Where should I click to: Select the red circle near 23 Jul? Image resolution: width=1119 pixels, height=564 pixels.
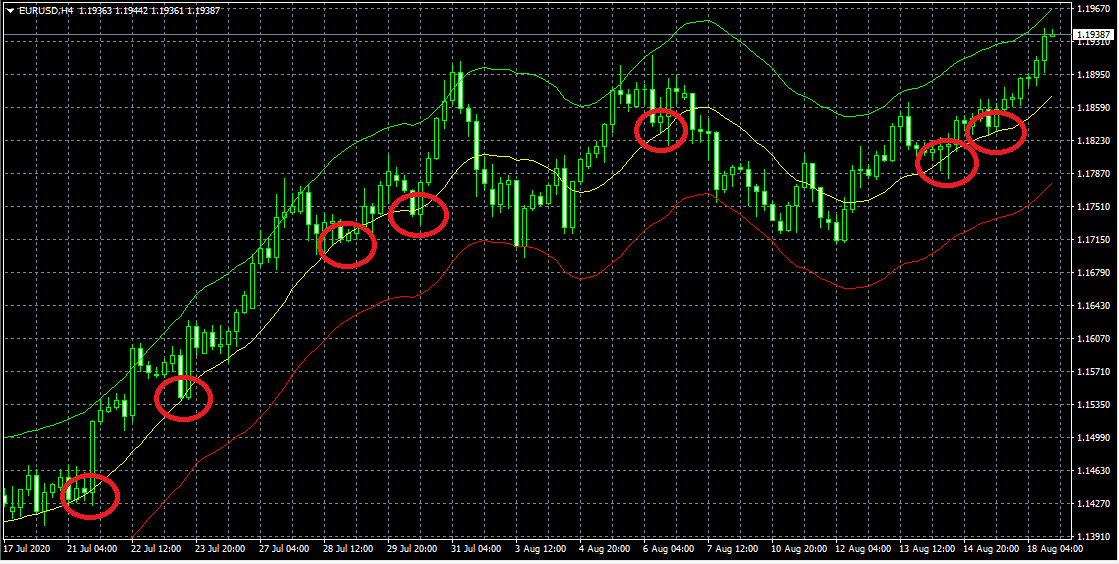click(184, 398)
